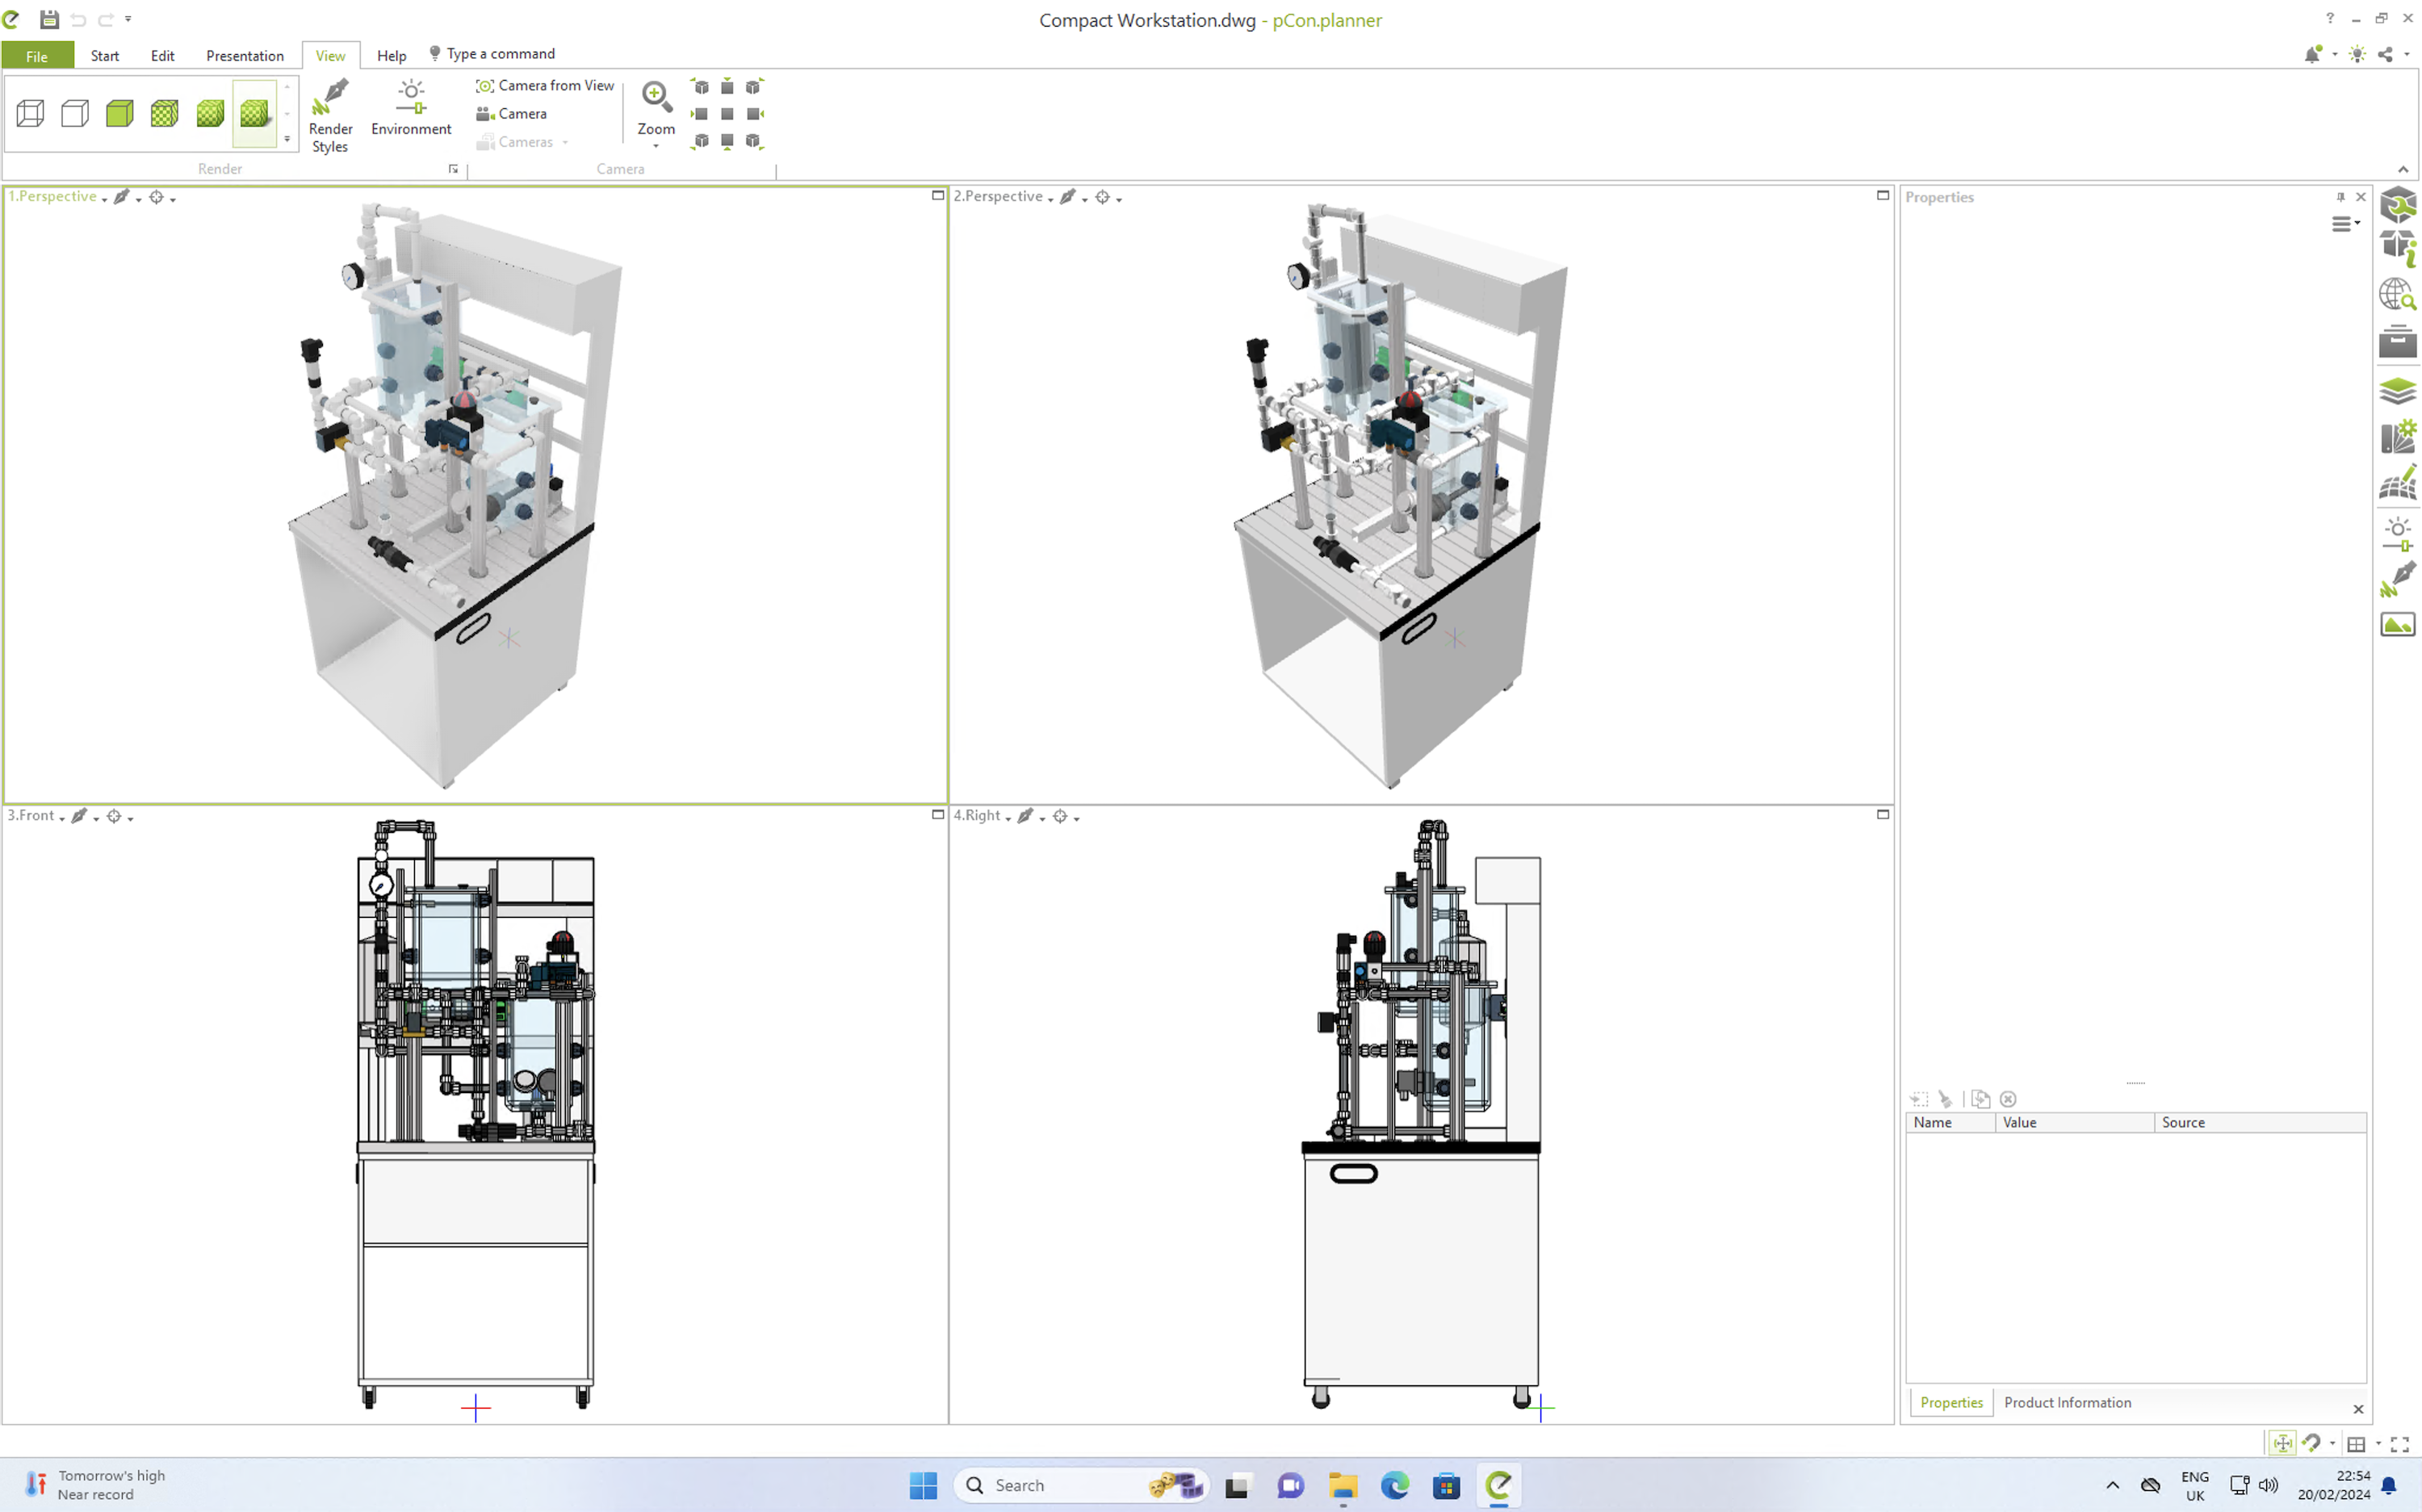Select the solid green colored render mode

(120, 113)
